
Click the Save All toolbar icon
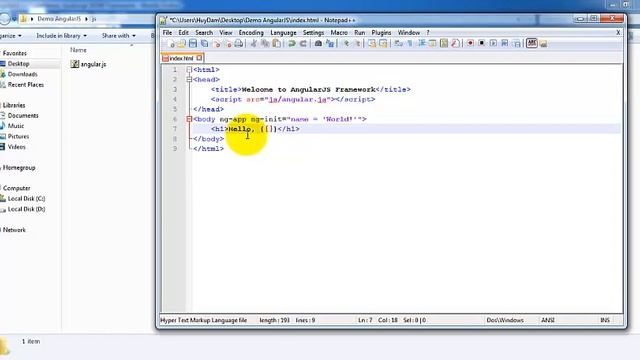click(x=204, y=43)
